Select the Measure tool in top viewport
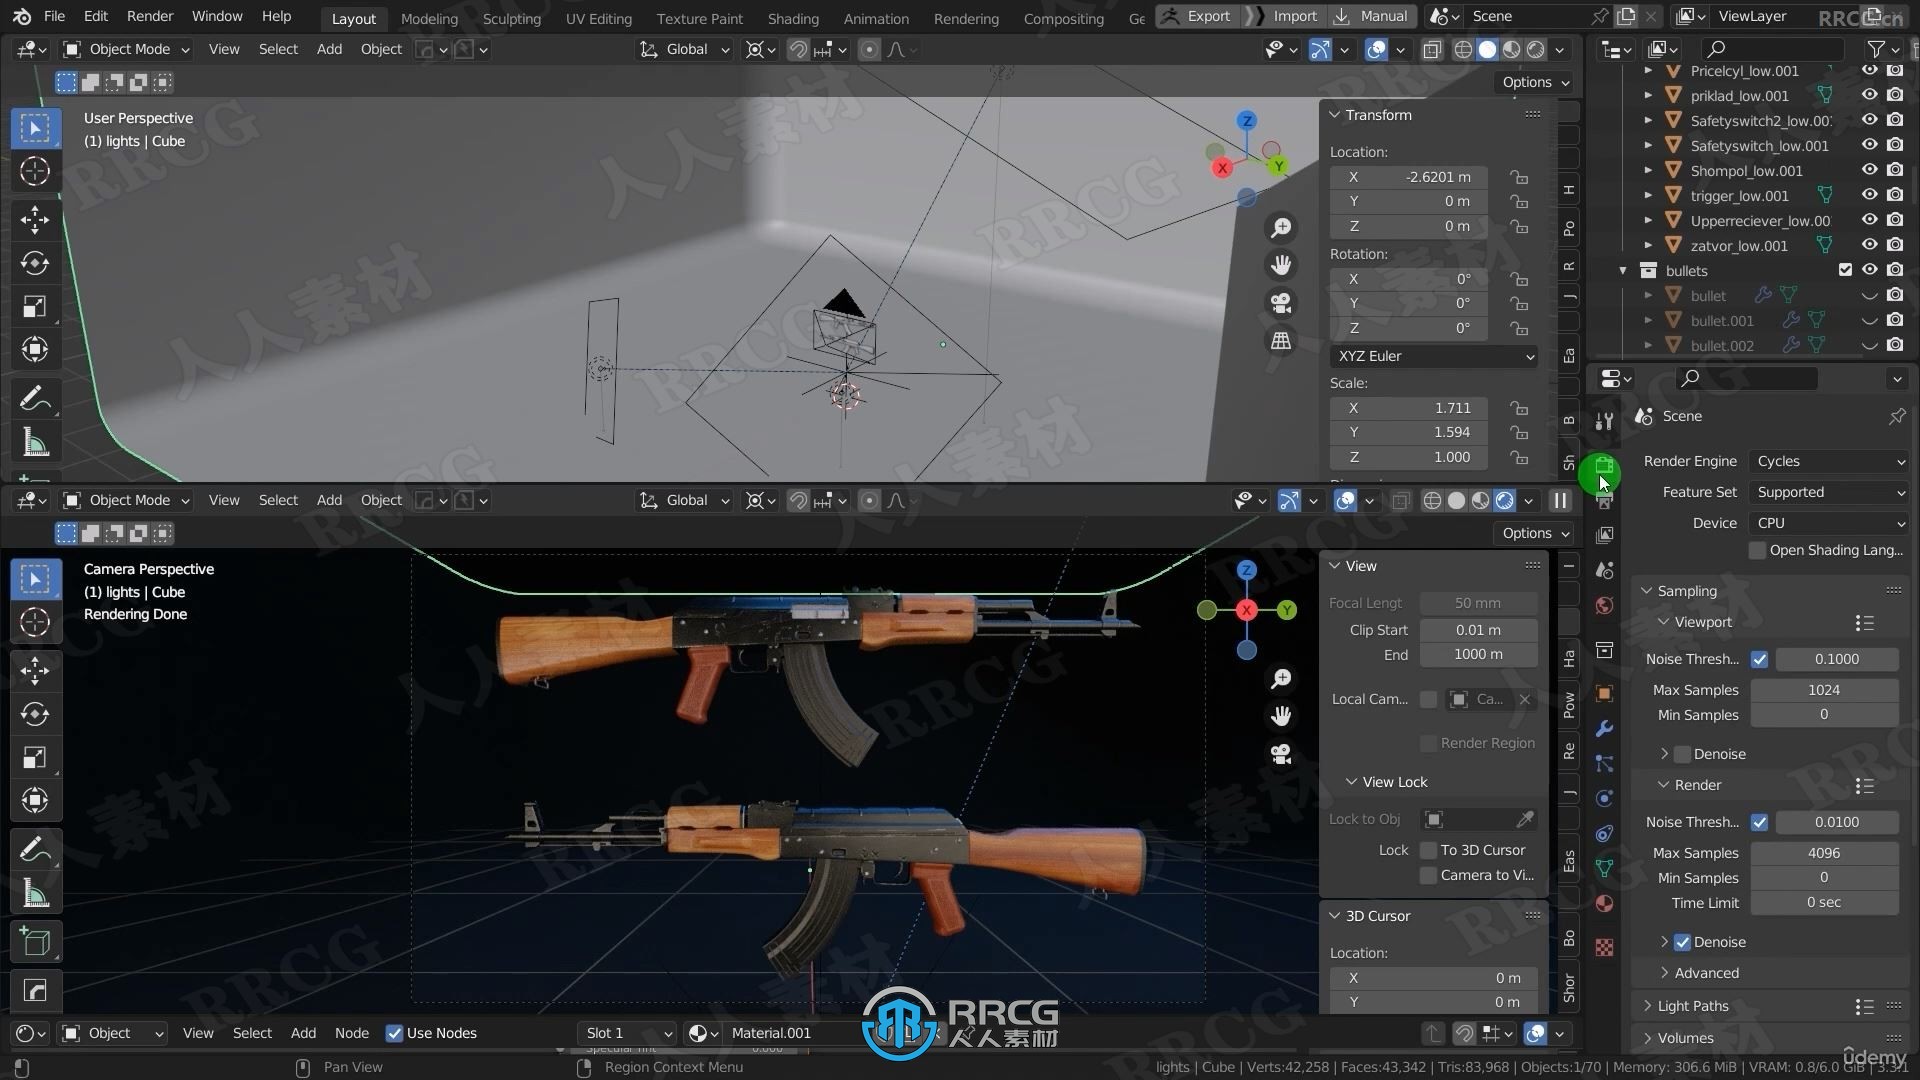The height and width of the screenshot is (1080, 1920). 35,442
